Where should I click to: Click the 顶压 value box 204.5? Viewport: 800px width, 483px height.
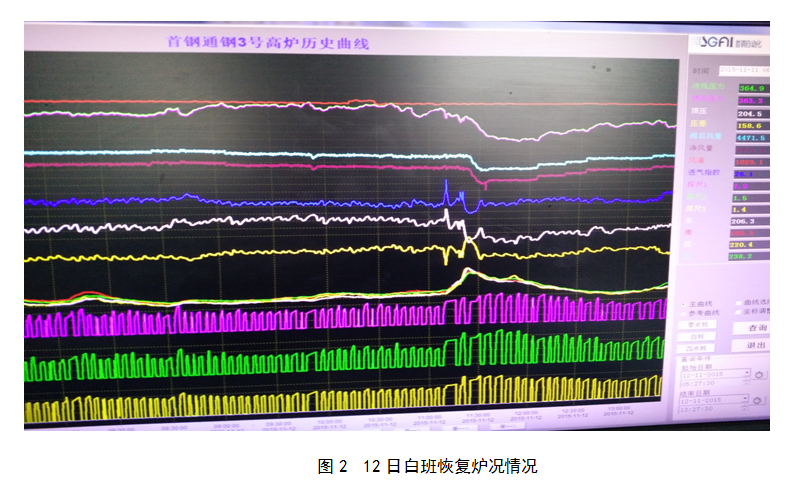(x=752, y=114)
